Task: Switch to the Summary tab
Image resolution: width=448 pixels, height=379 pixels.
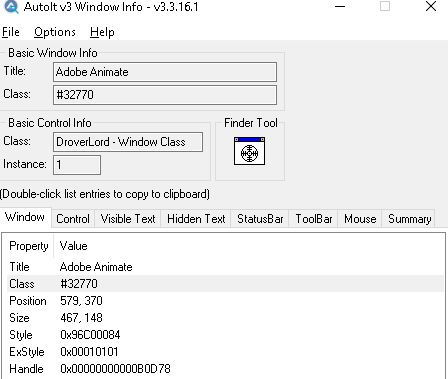Action: click(409, 219)
